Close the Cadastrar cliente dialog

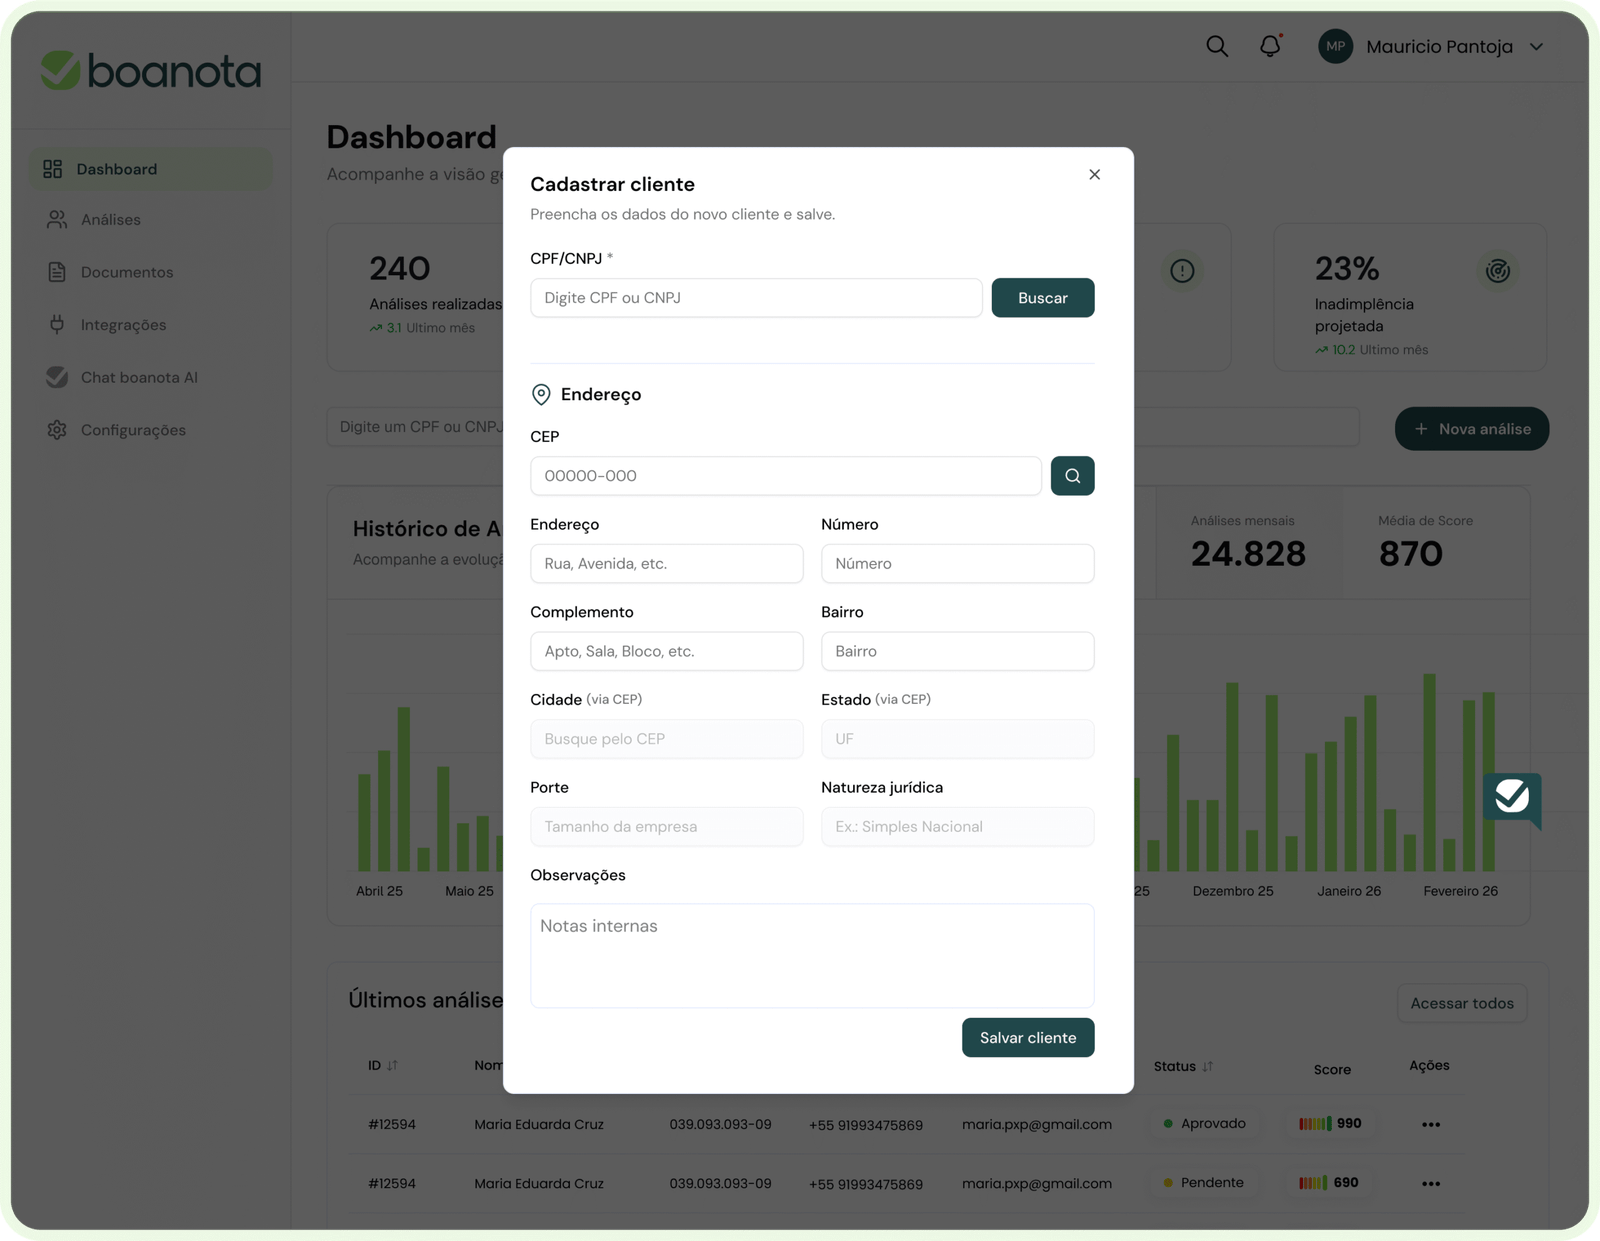click(1094, 175)
